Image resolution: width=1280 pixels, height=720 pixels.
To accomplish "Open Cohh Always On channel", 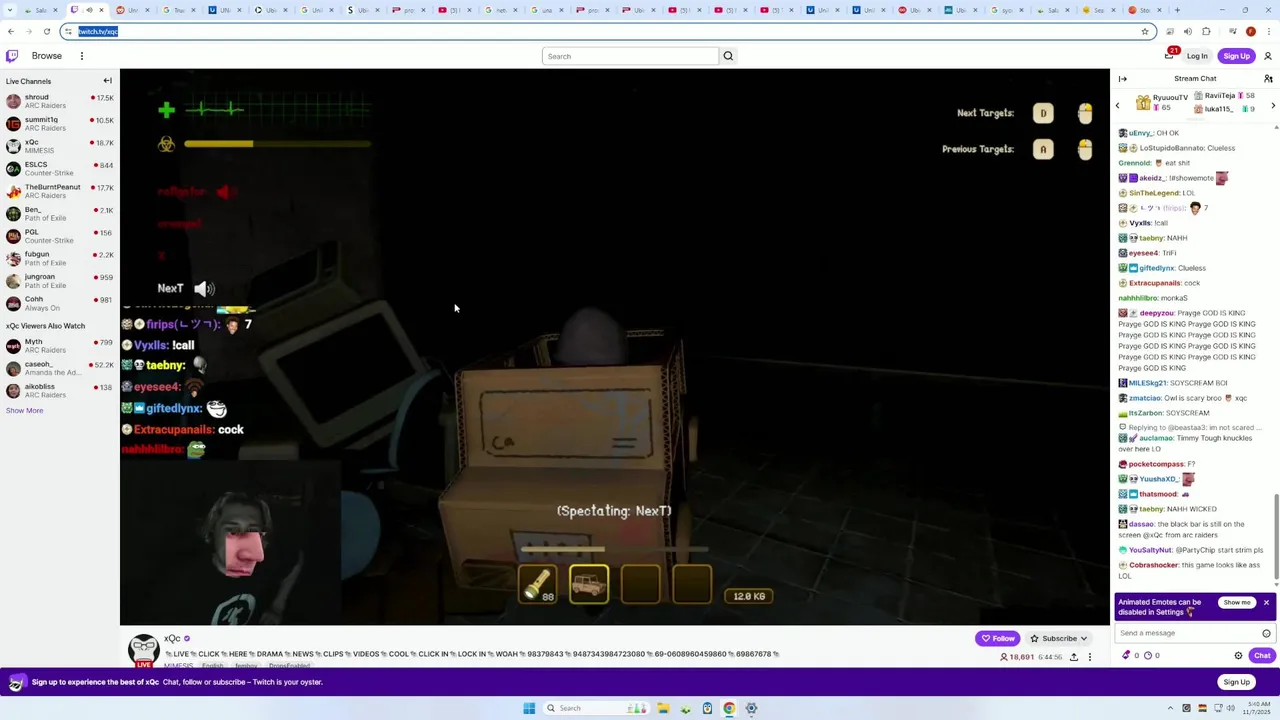I will pyautogui.click(x=59, y=303).
